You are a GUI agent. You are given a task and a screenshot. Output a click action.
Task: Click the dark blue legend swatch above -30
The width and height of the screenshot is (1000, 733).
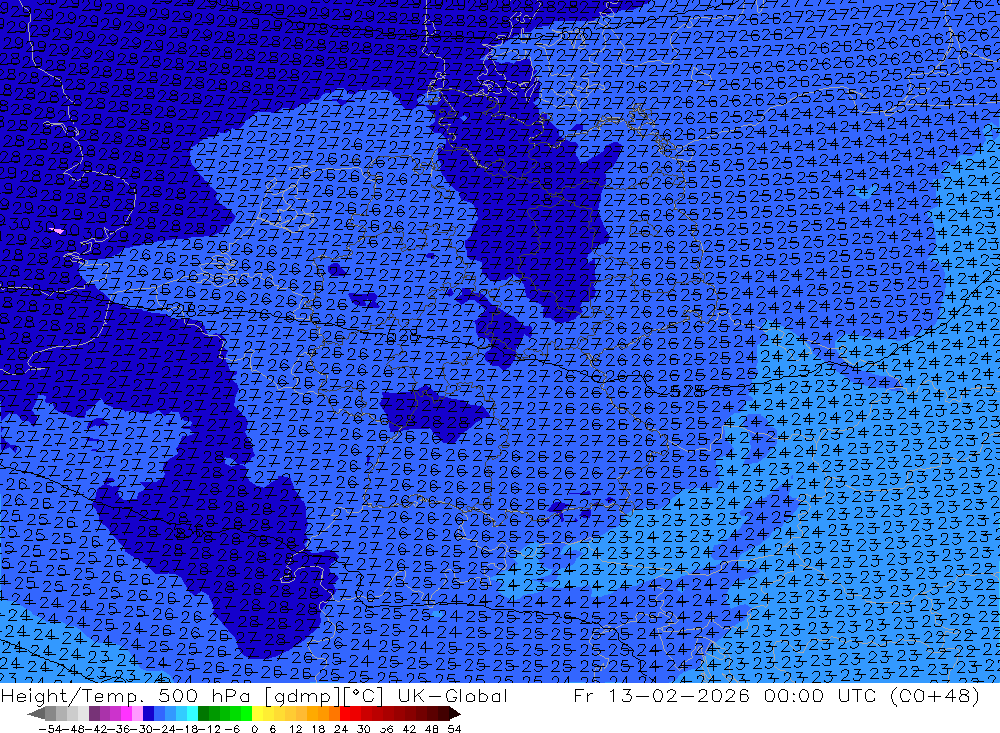click(x=148, y=714)
